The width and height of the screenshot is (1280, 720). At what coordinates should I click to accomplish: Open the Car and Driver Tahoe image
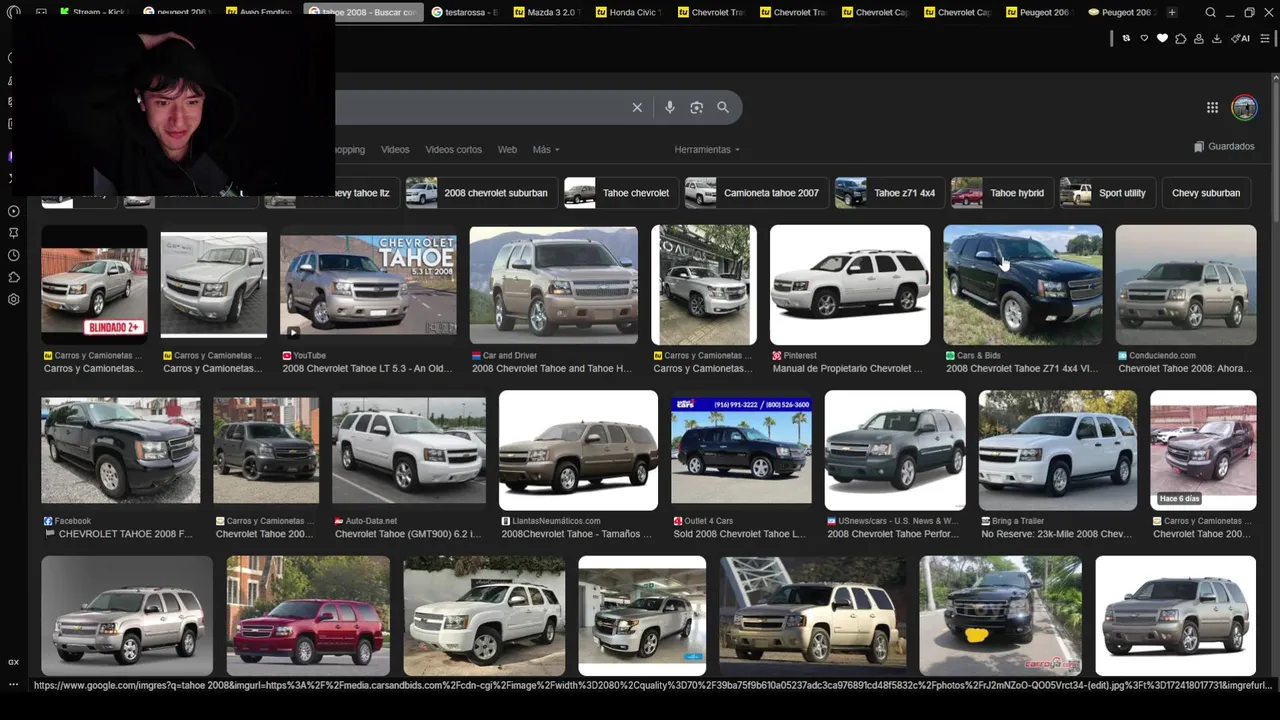[x=553, y=285]
